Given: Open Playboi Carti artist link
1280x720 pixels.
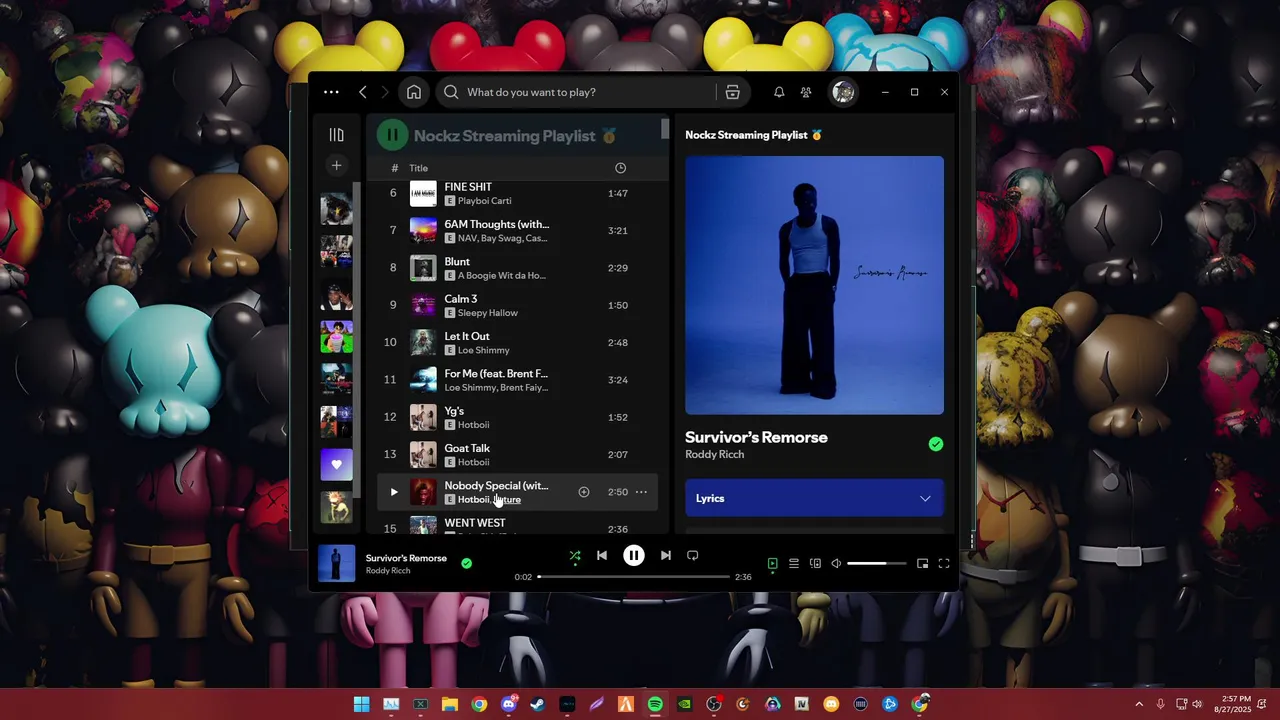Looking at the screenshot, I should tap(484, 201).
